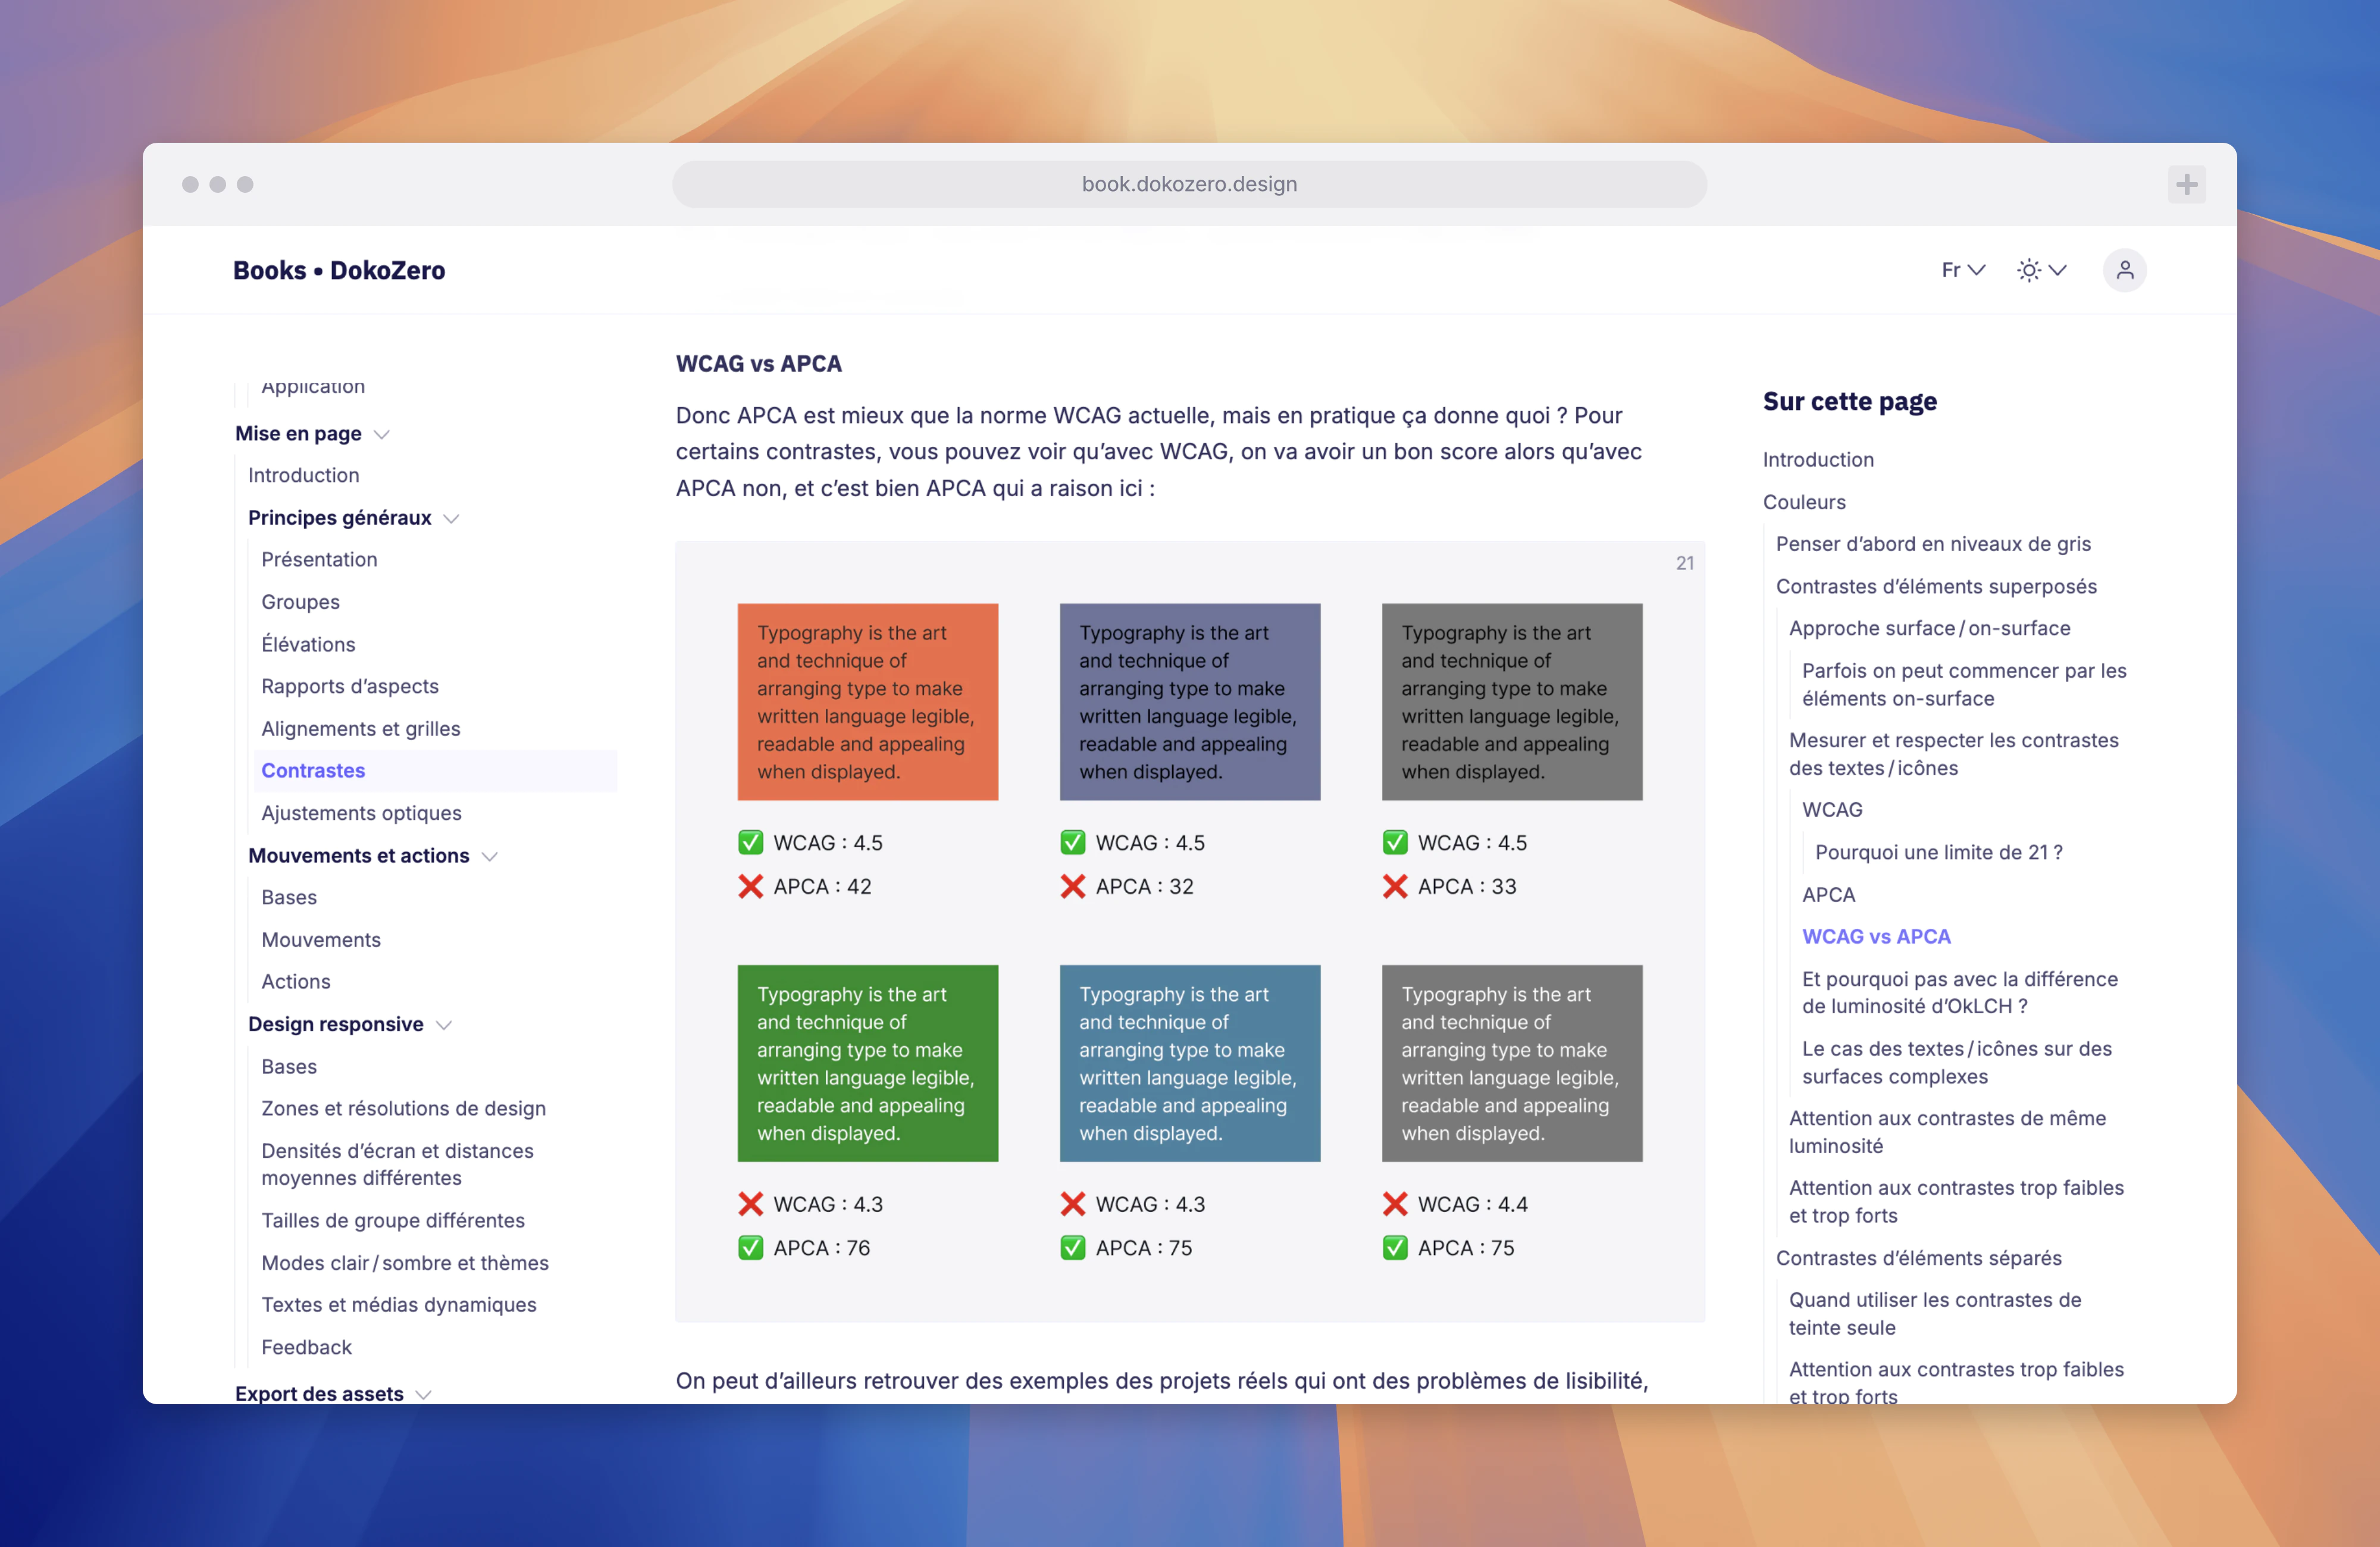
Task: Jump to Contrastes d'éléments séparés
Action: pyautogui.click(x=1918, y=1258)
